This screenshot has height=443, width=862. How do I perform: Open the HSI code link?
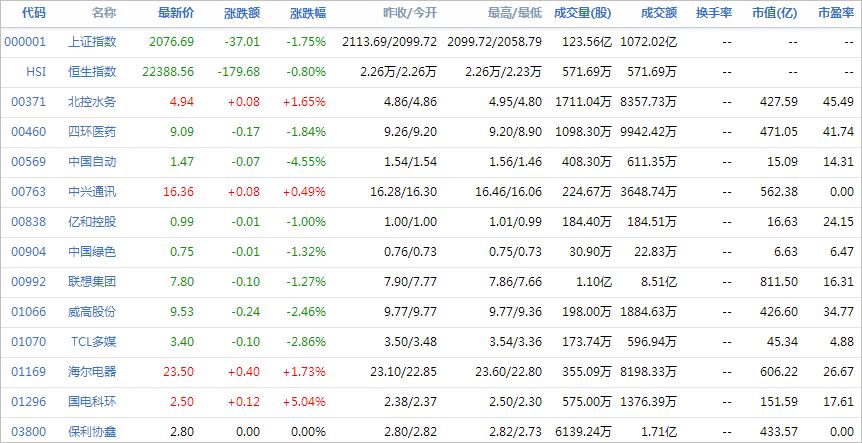coord(36,71)
